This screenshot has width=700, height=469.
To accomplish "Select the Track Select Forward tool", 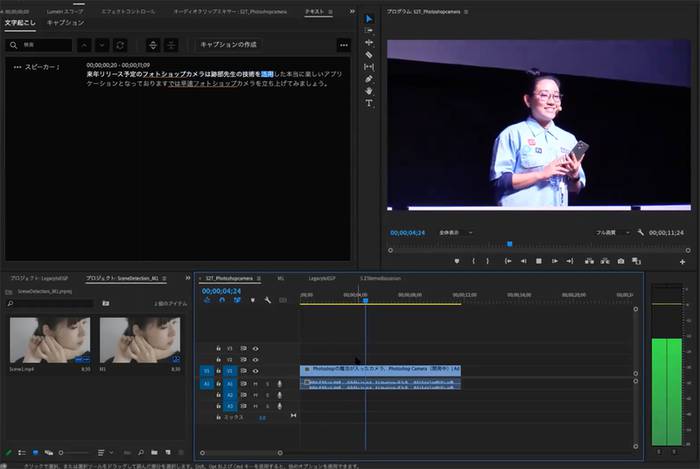I will click(369, 30).
